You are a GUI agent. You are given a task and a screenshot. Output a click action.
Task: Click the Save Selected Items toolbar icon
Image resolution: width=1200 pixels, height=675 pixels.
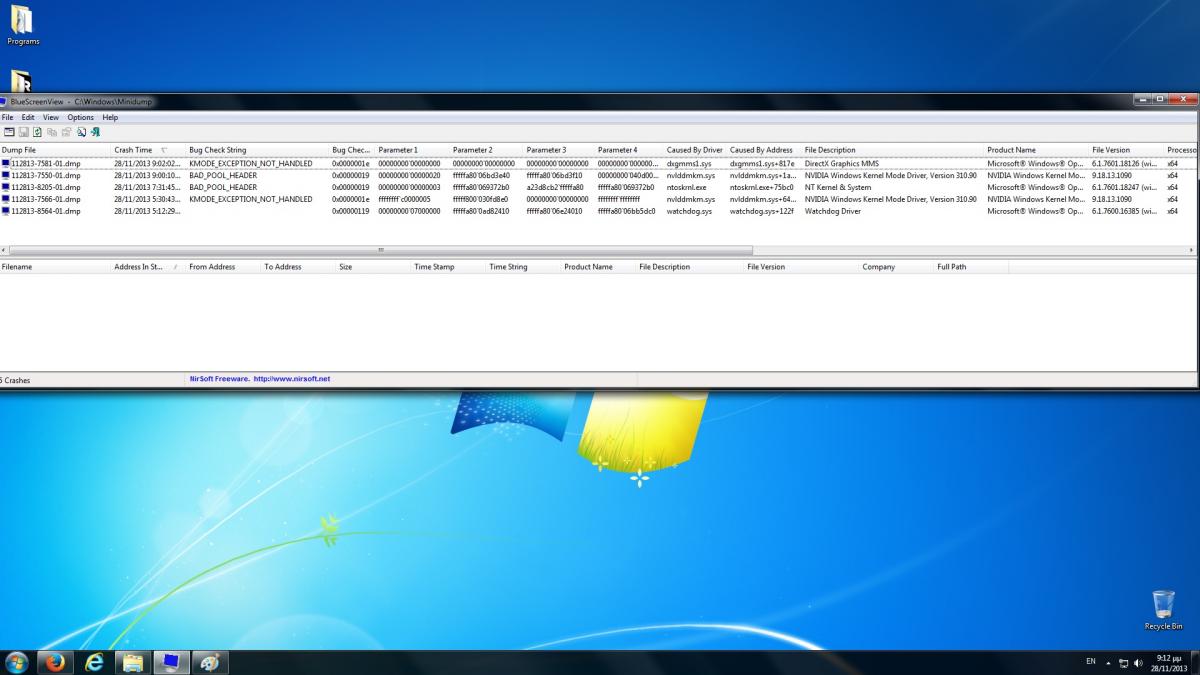(23, 132)
